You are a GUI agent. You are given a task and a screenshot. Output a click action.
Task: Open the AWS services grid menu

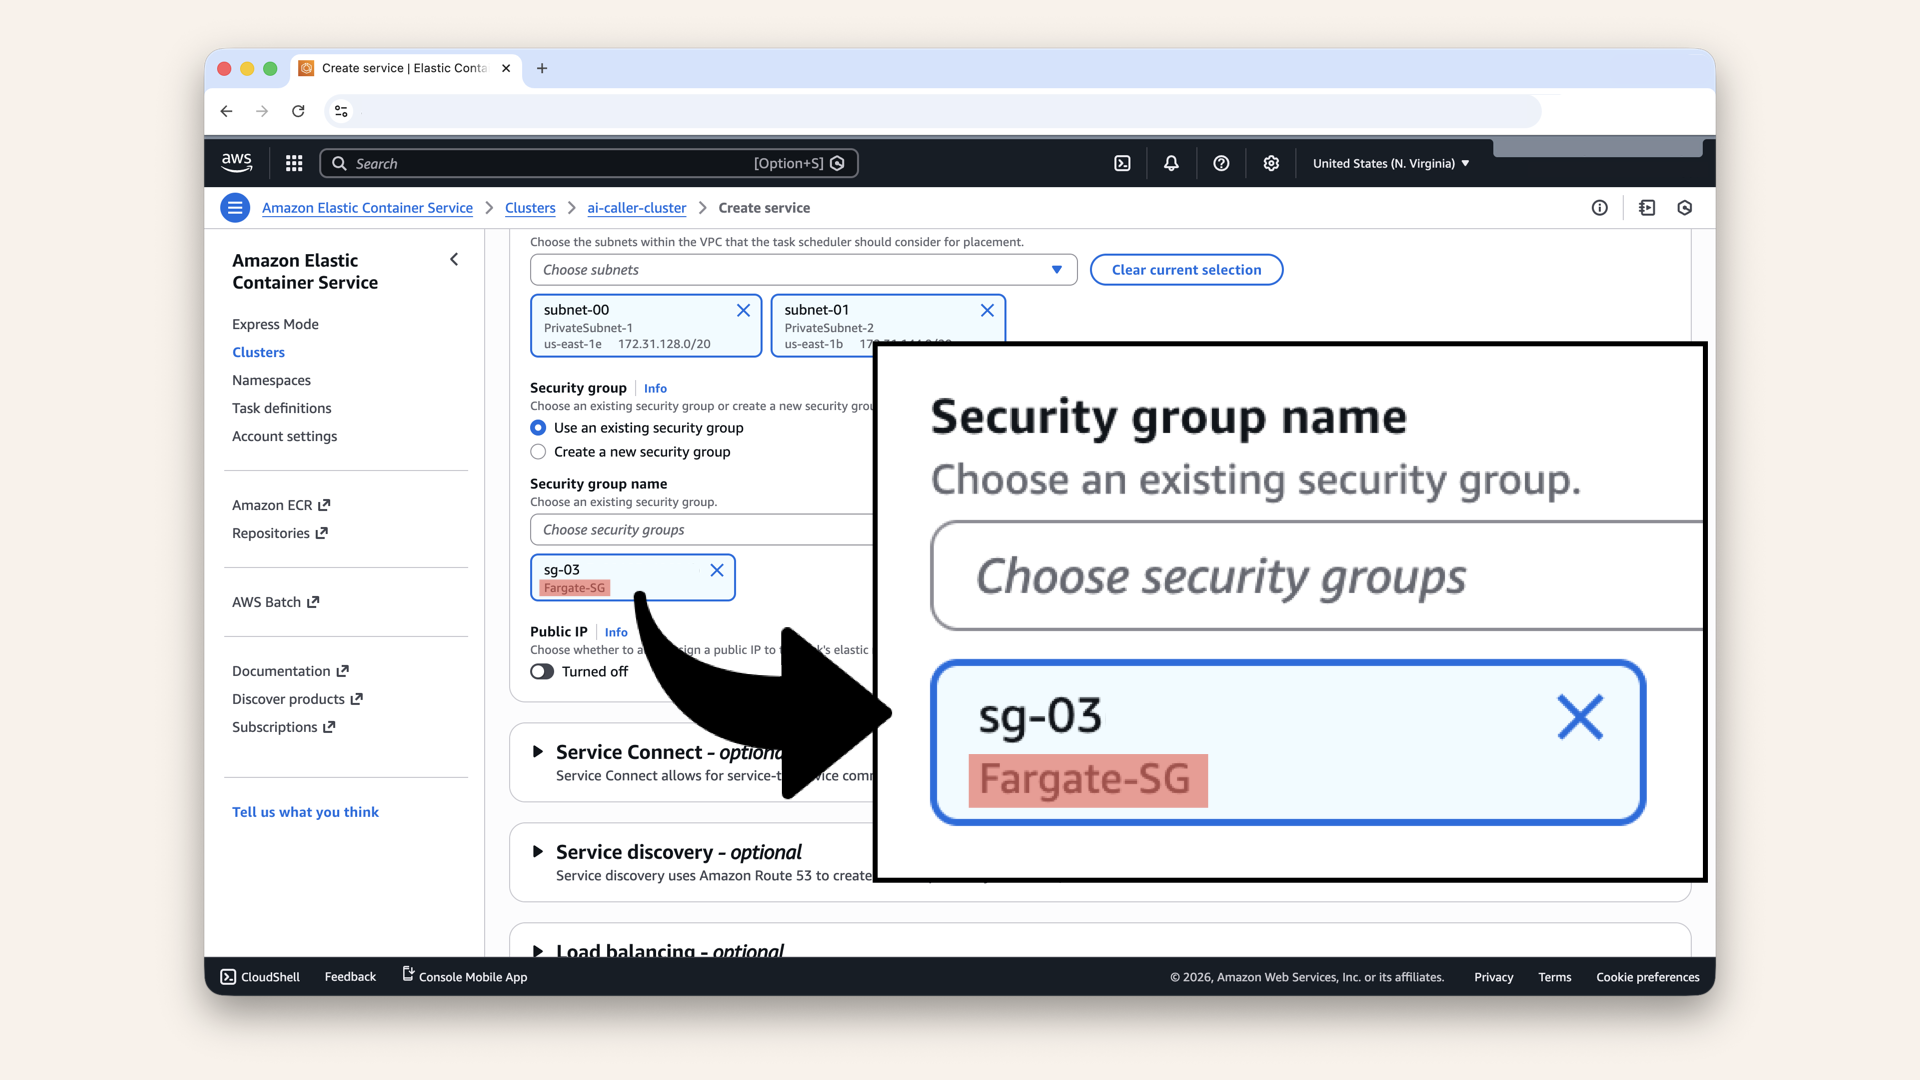tap(294, 163)
